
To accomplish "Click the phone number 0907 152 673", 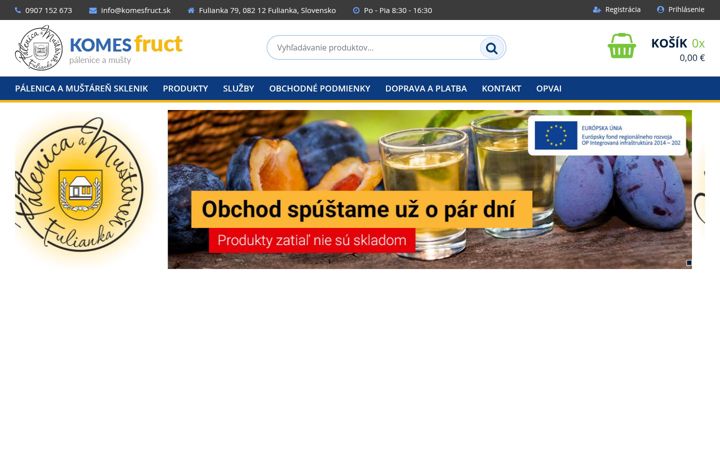I will [x=49, y=10].
